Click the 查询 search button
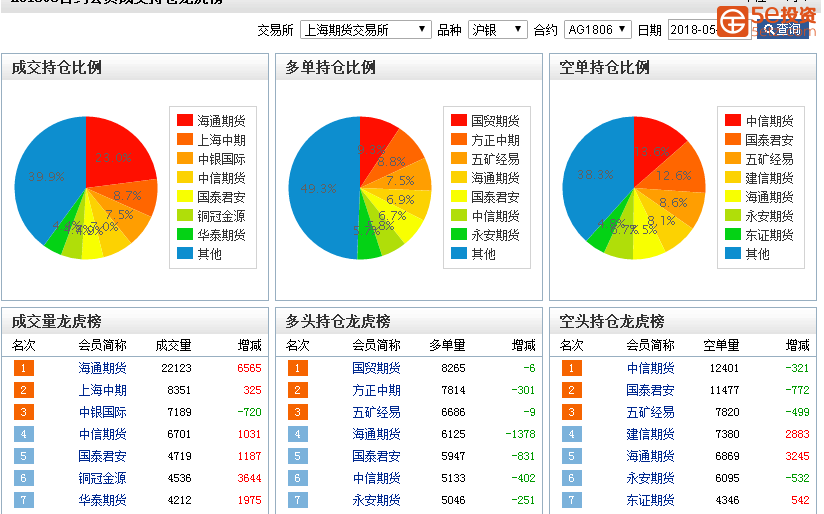The width and height of the screenshot is (824, 514). [782, 30]
